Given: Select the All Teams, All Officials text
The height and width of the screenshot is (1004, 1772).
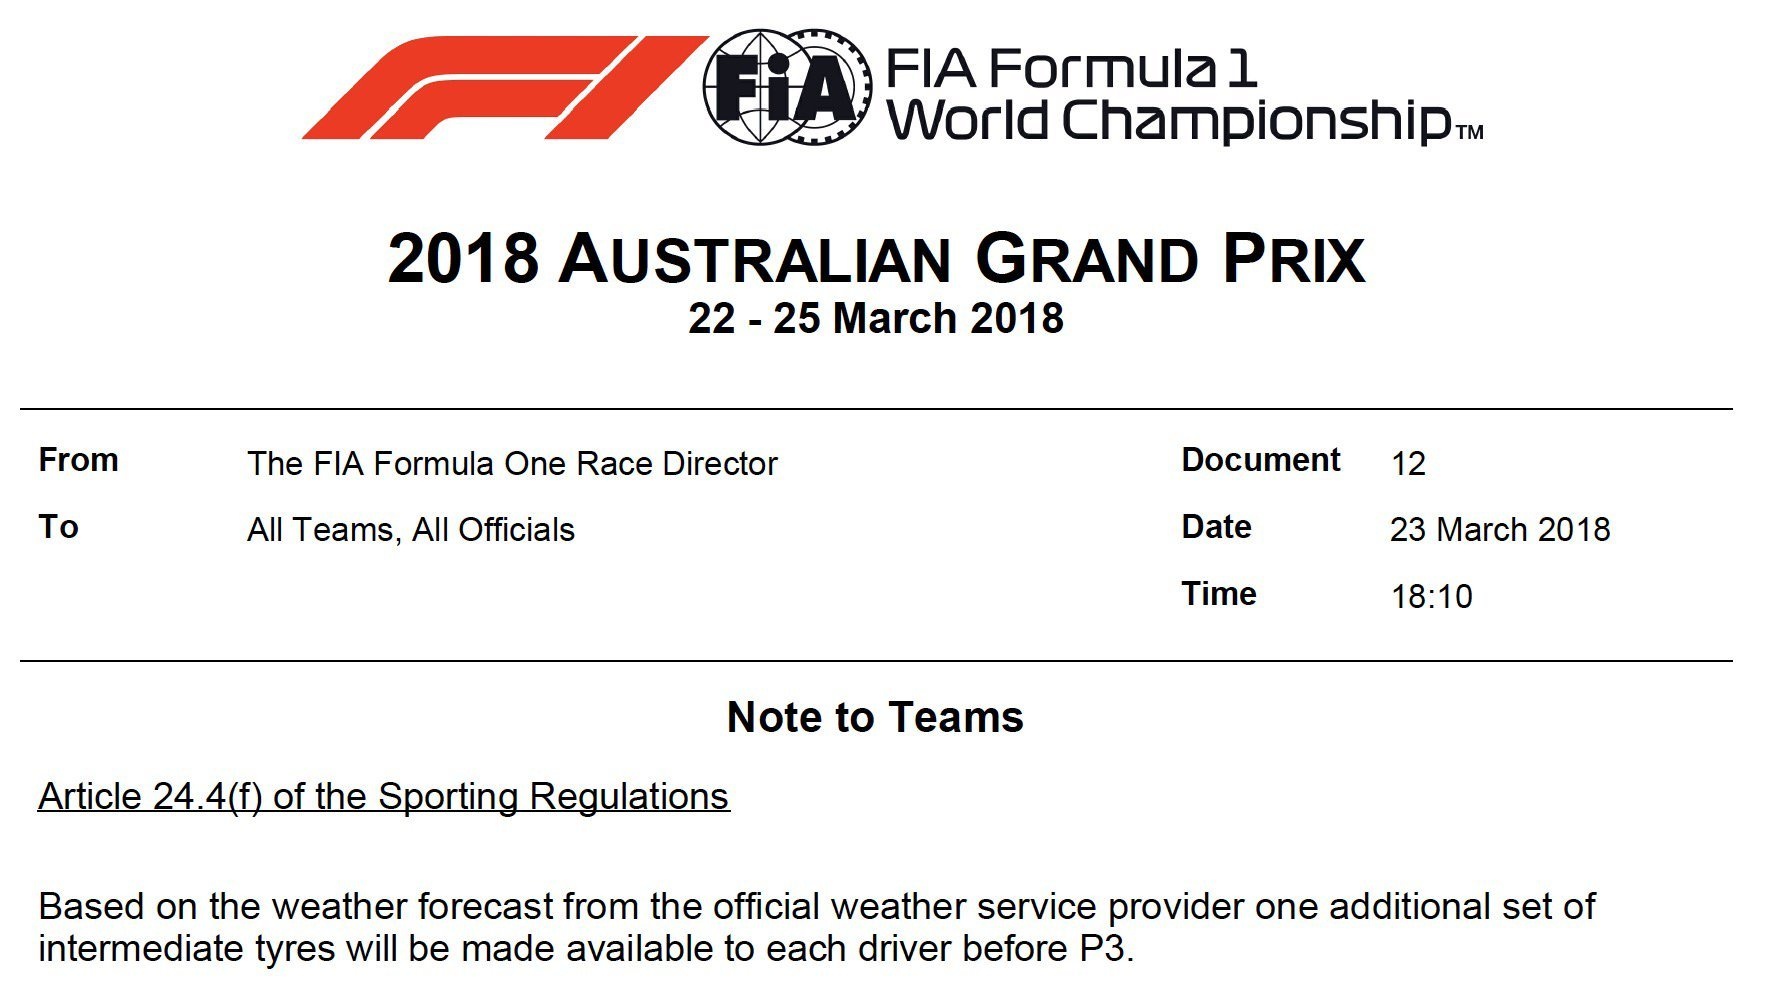Looking at the screenshot, I should [411, 530].
